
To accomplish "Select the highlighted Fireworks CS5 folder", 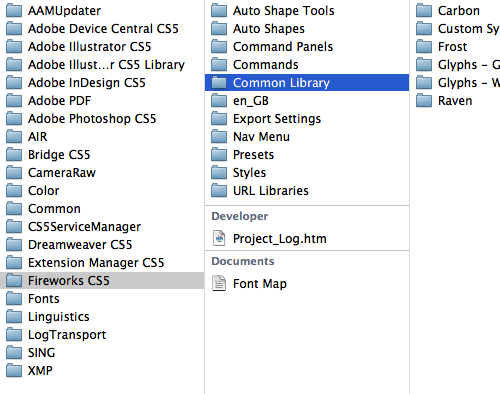I will [x=102, y=281].
